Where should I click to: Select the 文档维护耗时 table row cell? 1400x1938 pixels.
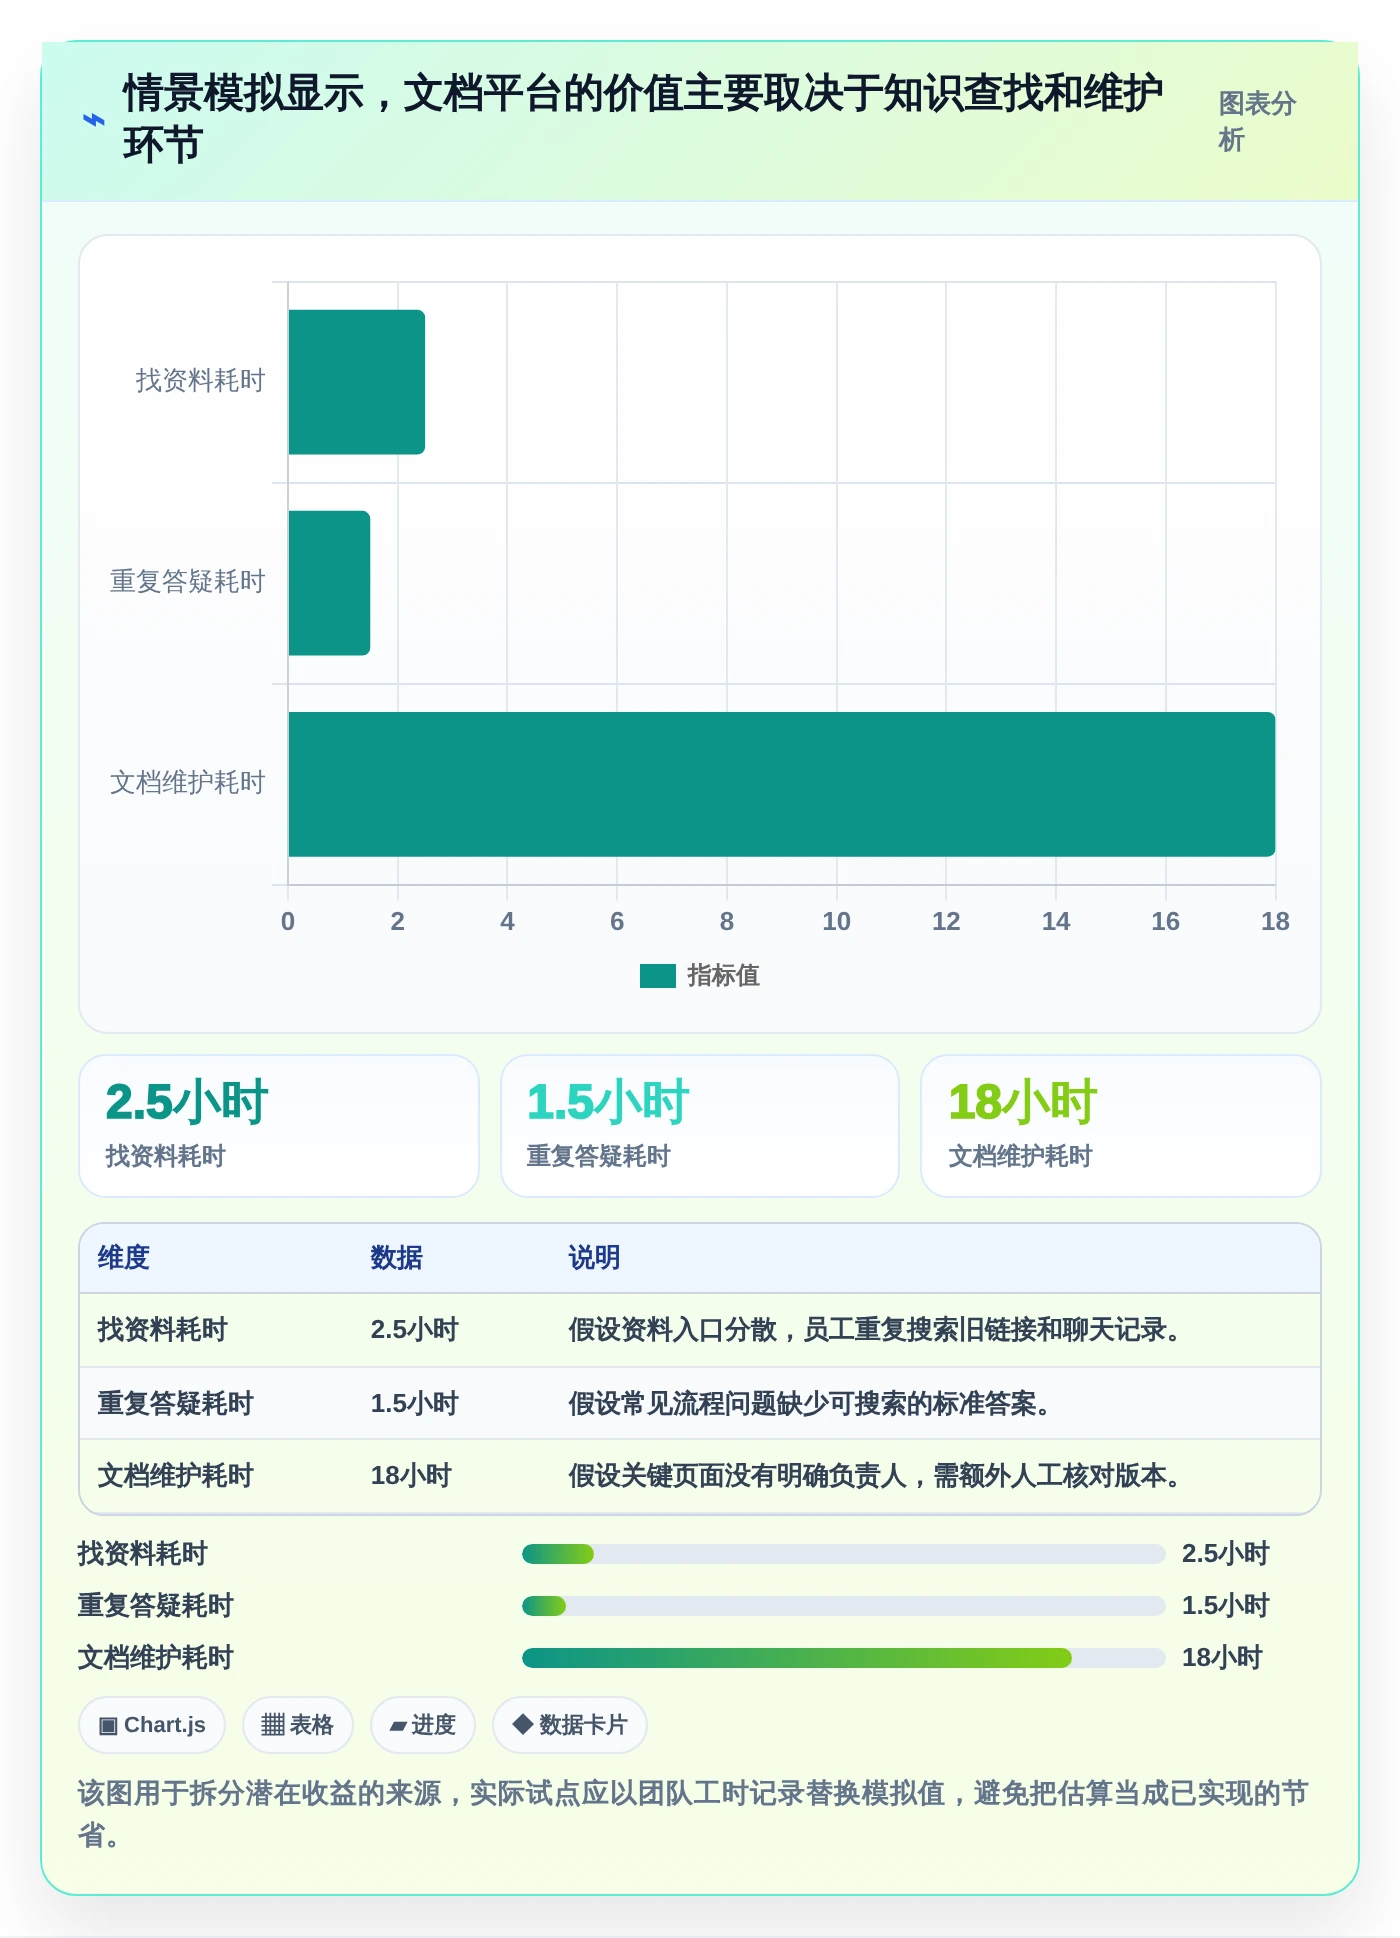click(x=176, y=1476)
